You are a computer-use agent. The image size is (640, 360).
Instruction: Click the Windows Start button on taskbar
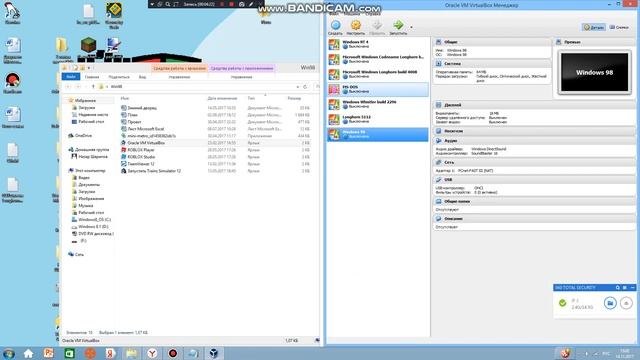[9, 353]
